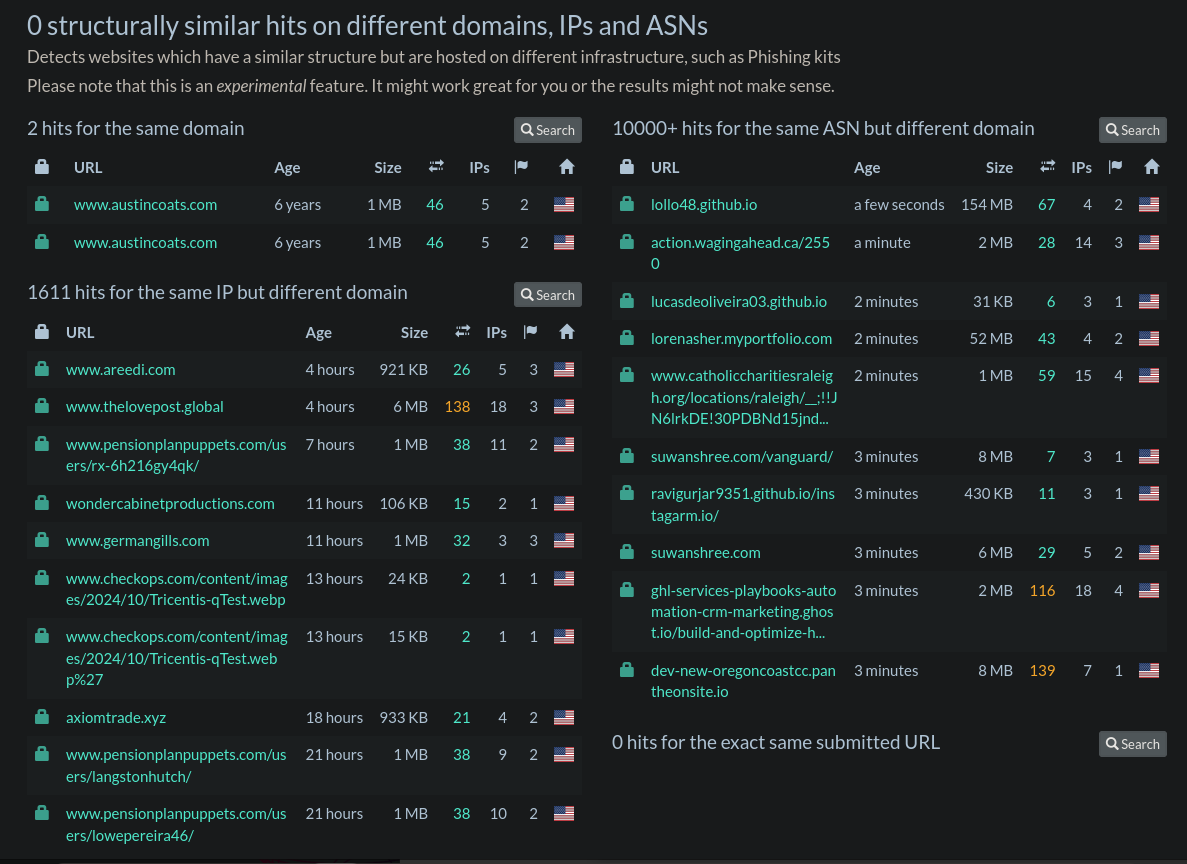The height and width of the screenshot is (864, 1187).
Task: Click the US flag for wondercabinetproductions.com
Action: pyautogui.click(x=563, y=503)
